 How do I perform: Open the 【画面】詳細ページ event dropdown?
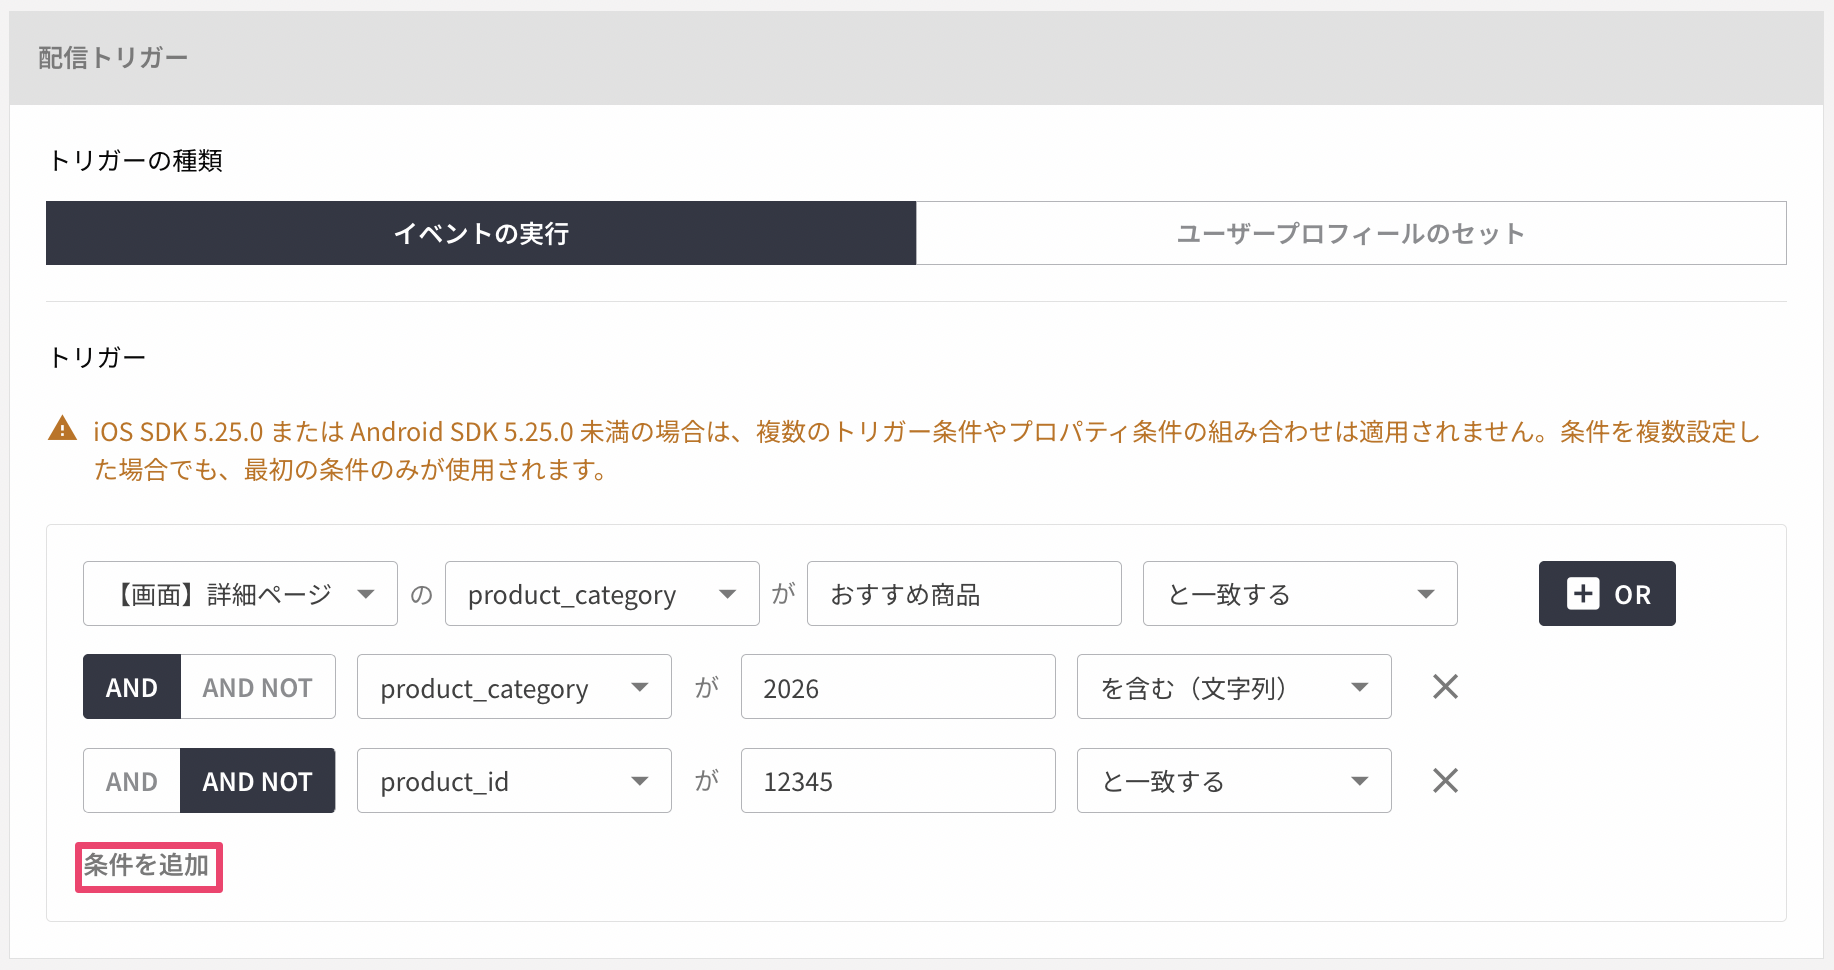tap(240, 594)
